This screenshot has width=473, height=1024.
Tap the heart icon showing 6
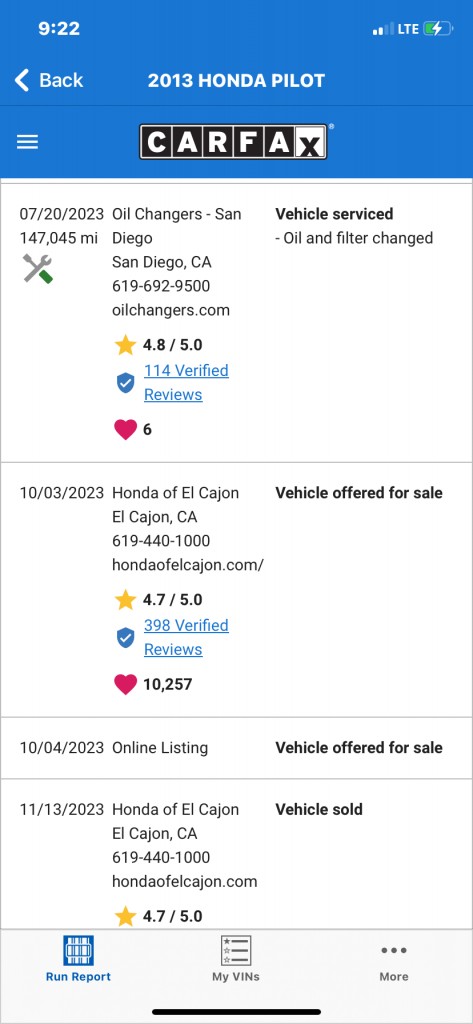coord(125,430)
